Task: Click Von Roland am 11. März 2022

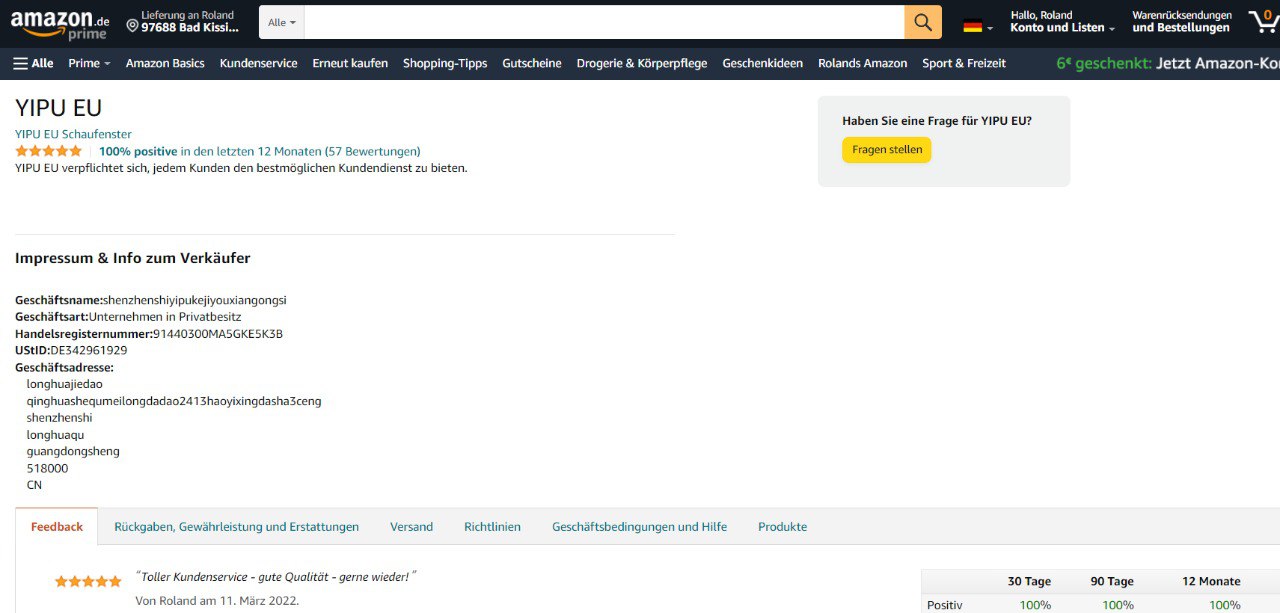Action: point(217,601)
